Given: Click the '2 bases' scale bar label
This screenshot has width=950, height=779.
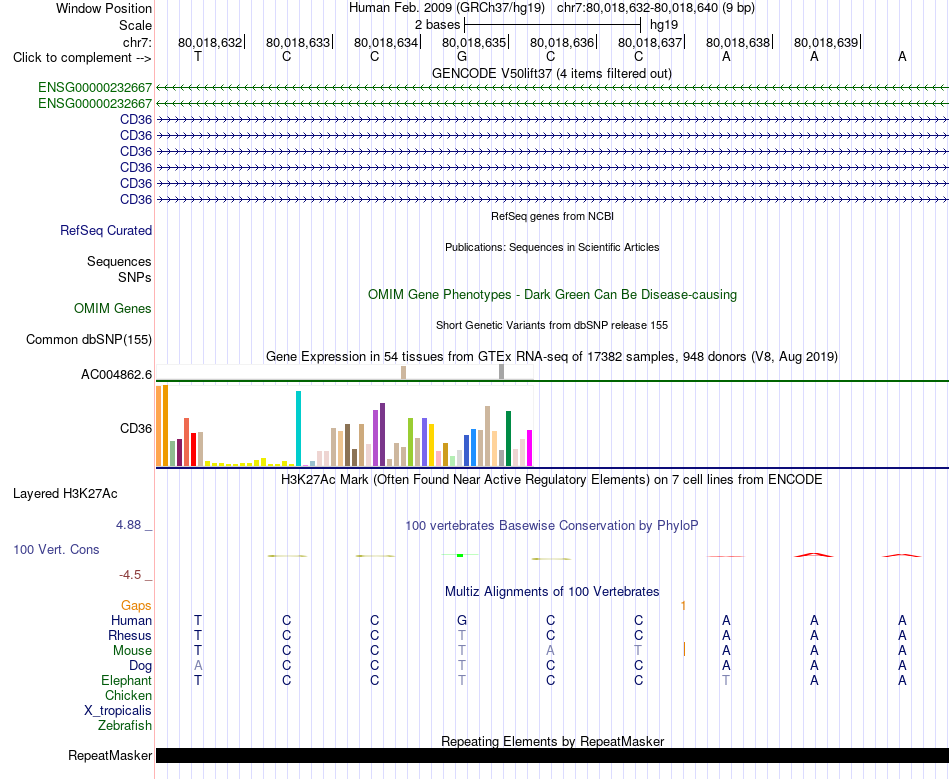Looking at the screenshot, I should (x=437, y=25).
